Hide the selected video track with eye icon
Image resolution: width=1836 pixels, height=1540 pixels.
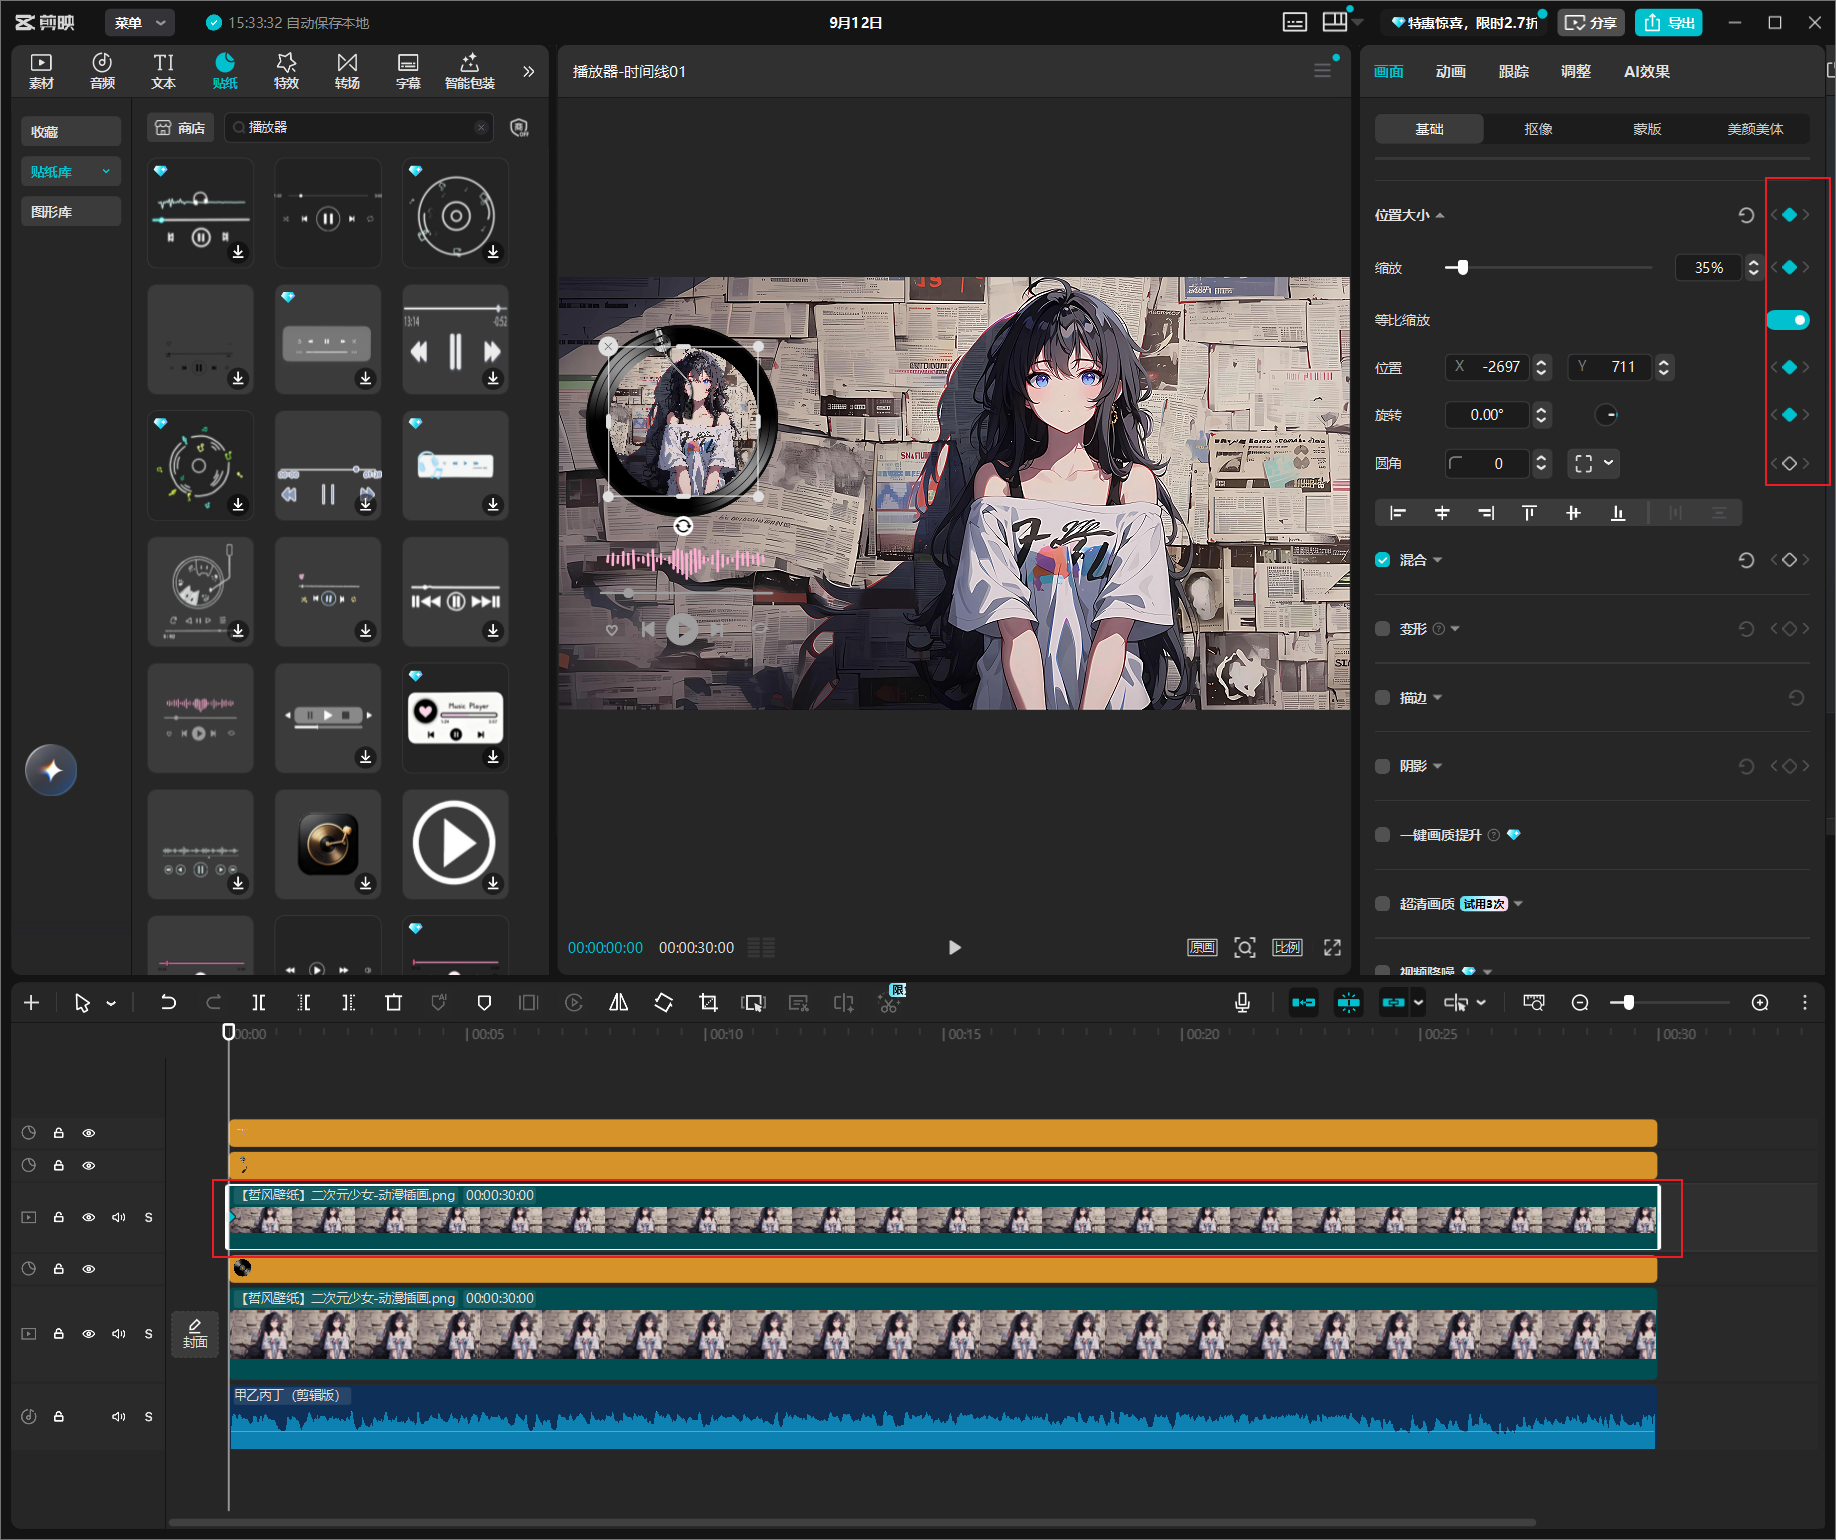89,1217
